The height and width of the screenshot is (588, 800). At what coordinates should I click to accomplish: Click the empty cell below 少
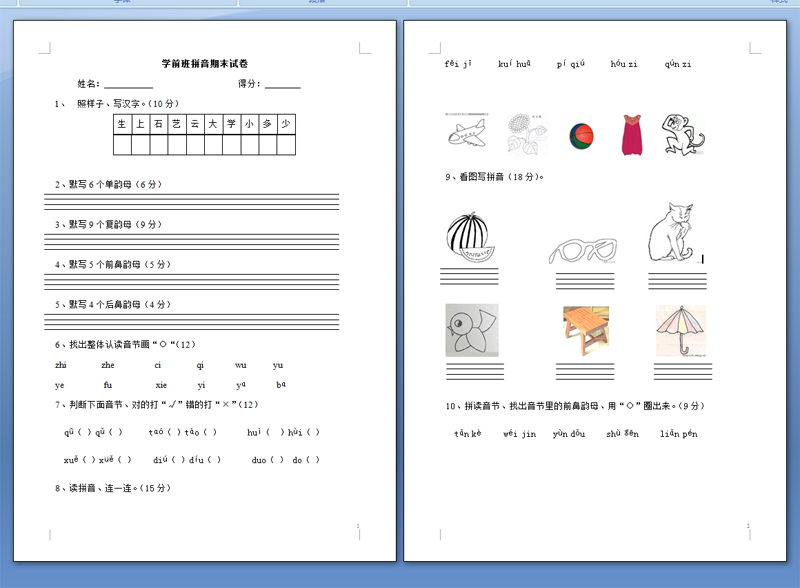[286, 144]
